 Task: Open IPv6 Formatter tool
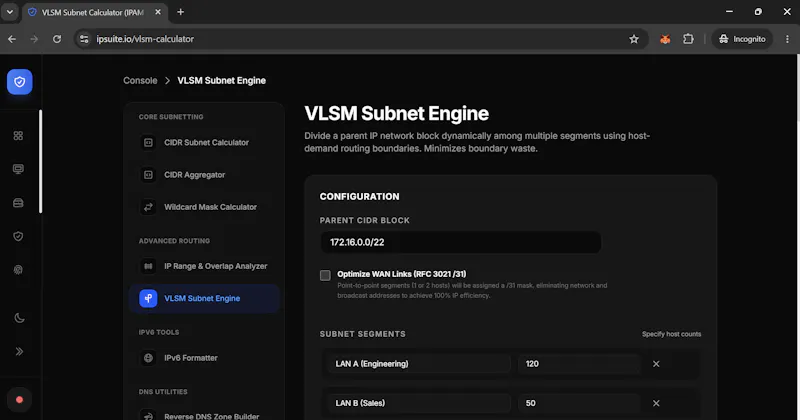(204, 358)
